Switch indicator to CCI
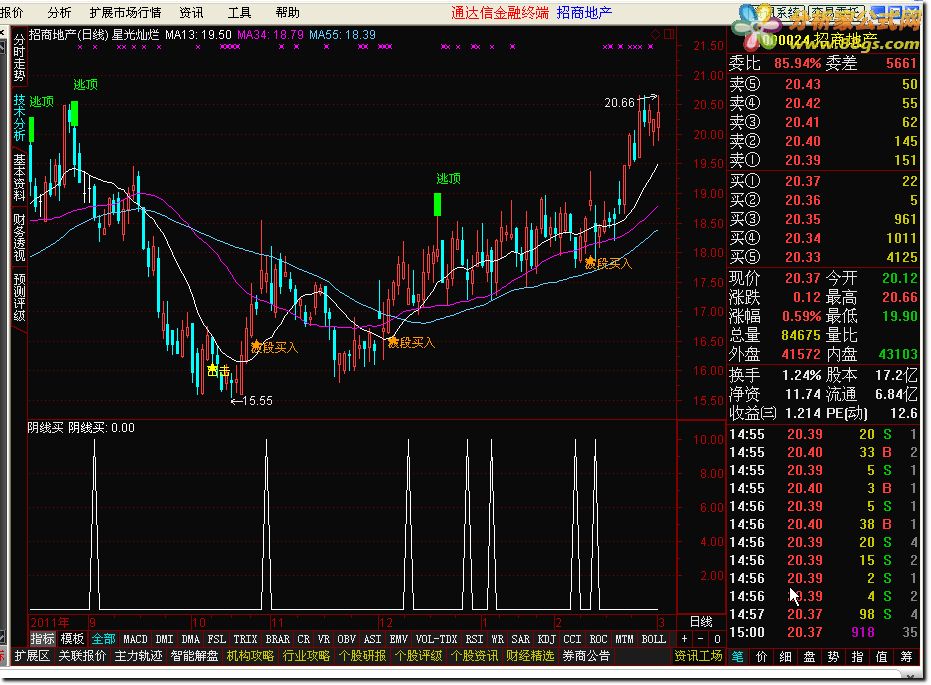The image size is (931, 685). (572, 639)
